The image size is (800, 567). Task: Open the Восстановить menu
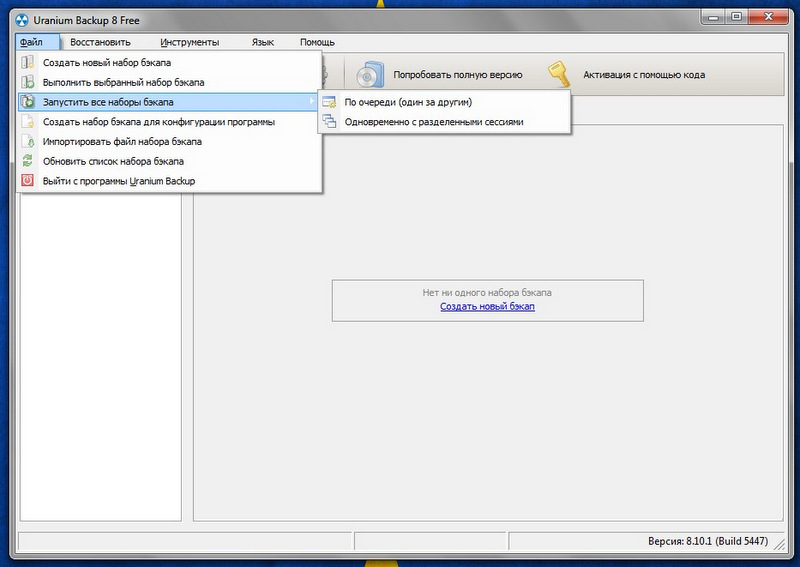(100, 42)
